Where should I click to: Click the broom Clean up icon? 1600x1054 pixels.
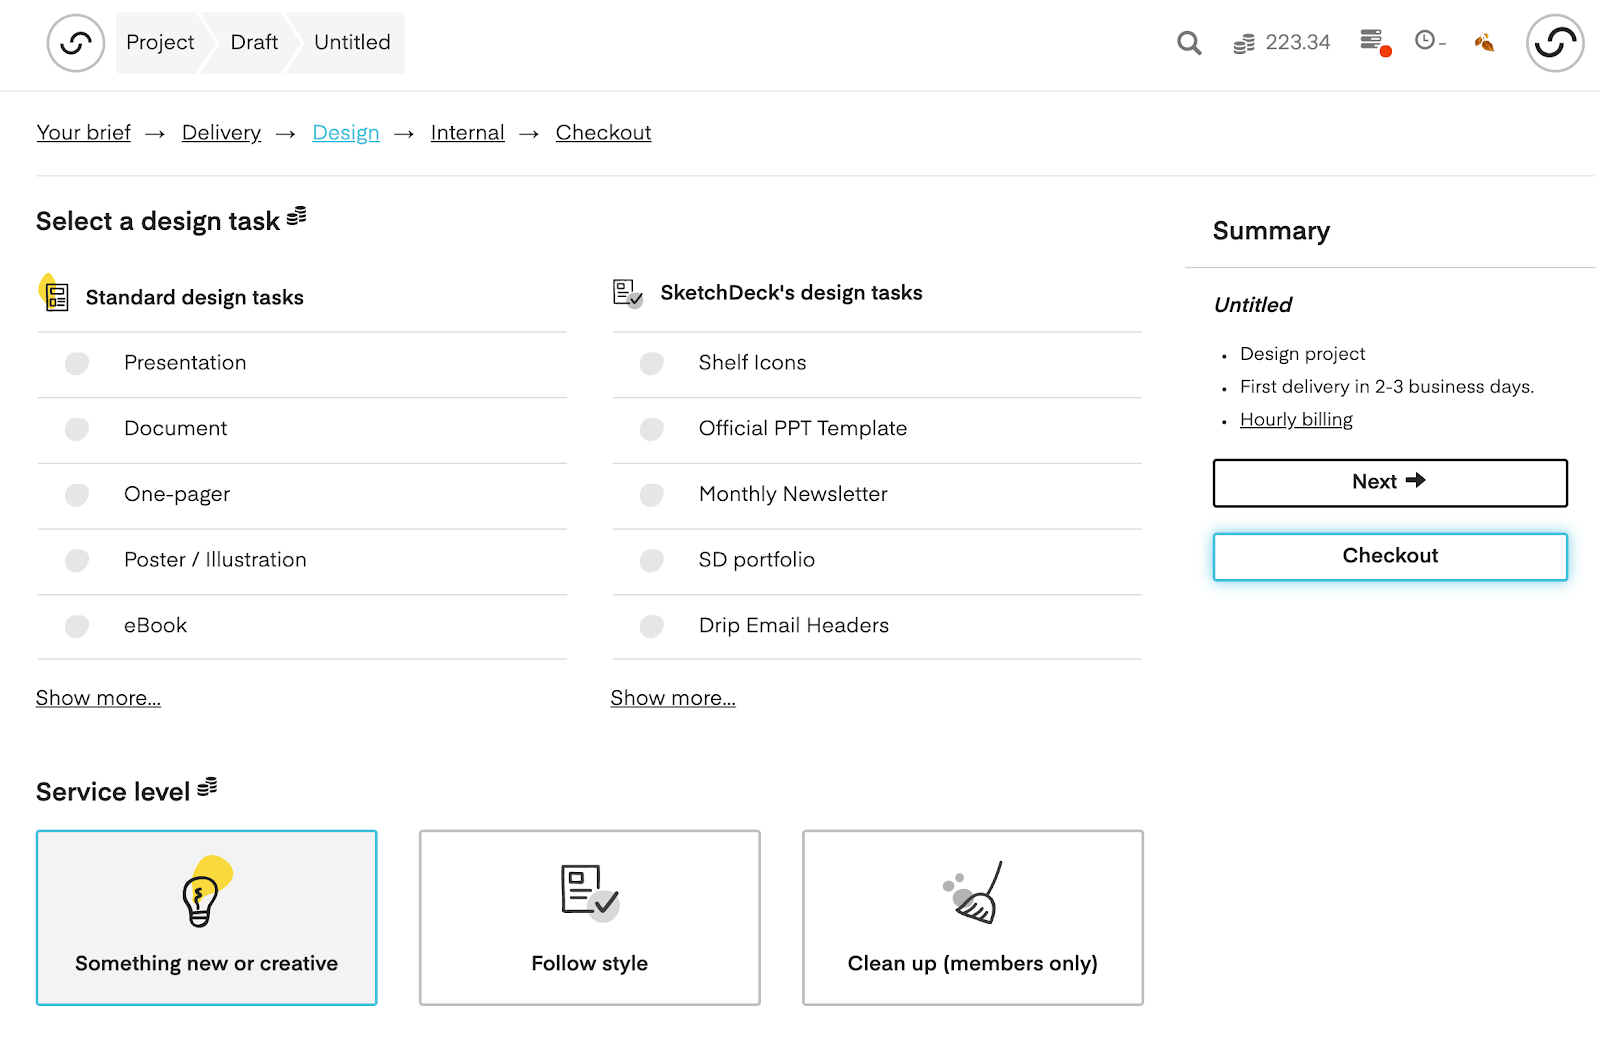(x=972, y=893)
